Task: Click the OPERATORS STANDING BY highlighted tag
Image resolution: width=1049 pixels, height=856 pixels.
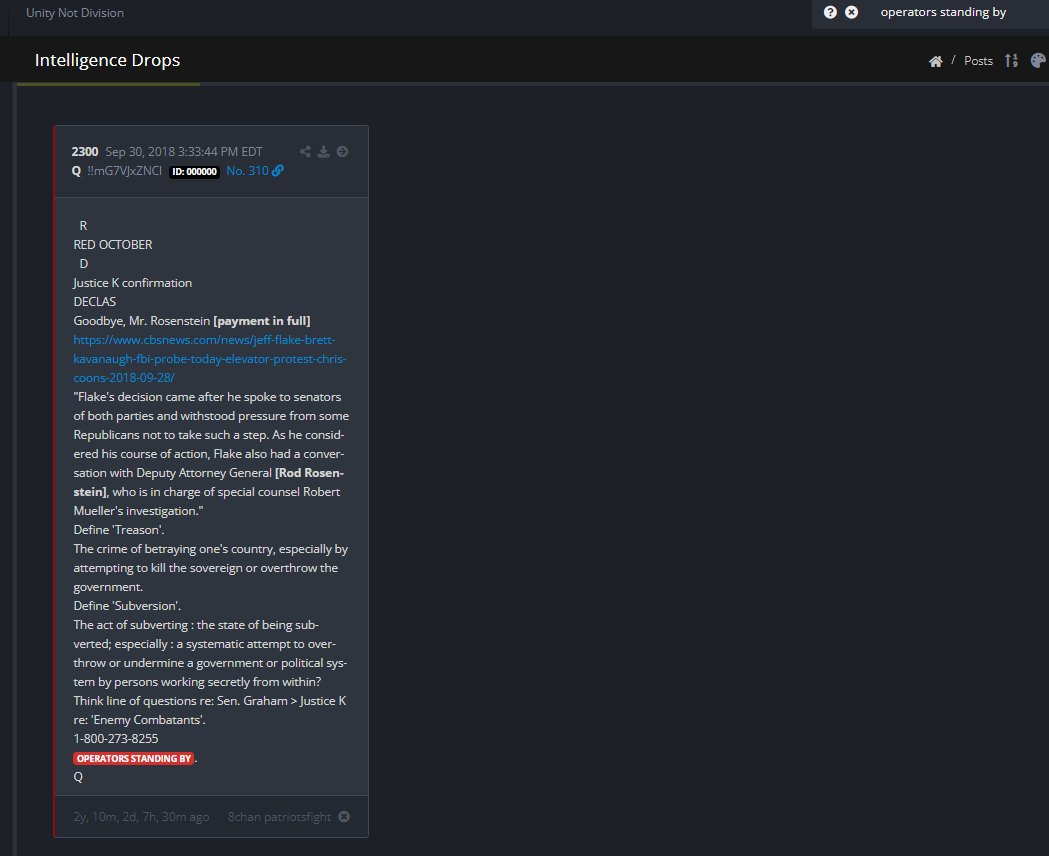Action: click(x=134, y=758)
